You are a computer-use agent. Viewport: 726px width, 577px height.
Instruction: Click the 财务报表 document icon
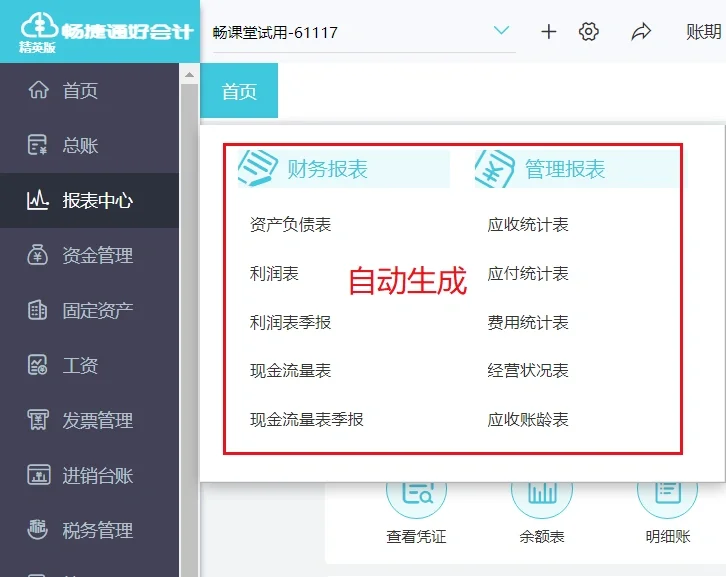pos(257,168)
